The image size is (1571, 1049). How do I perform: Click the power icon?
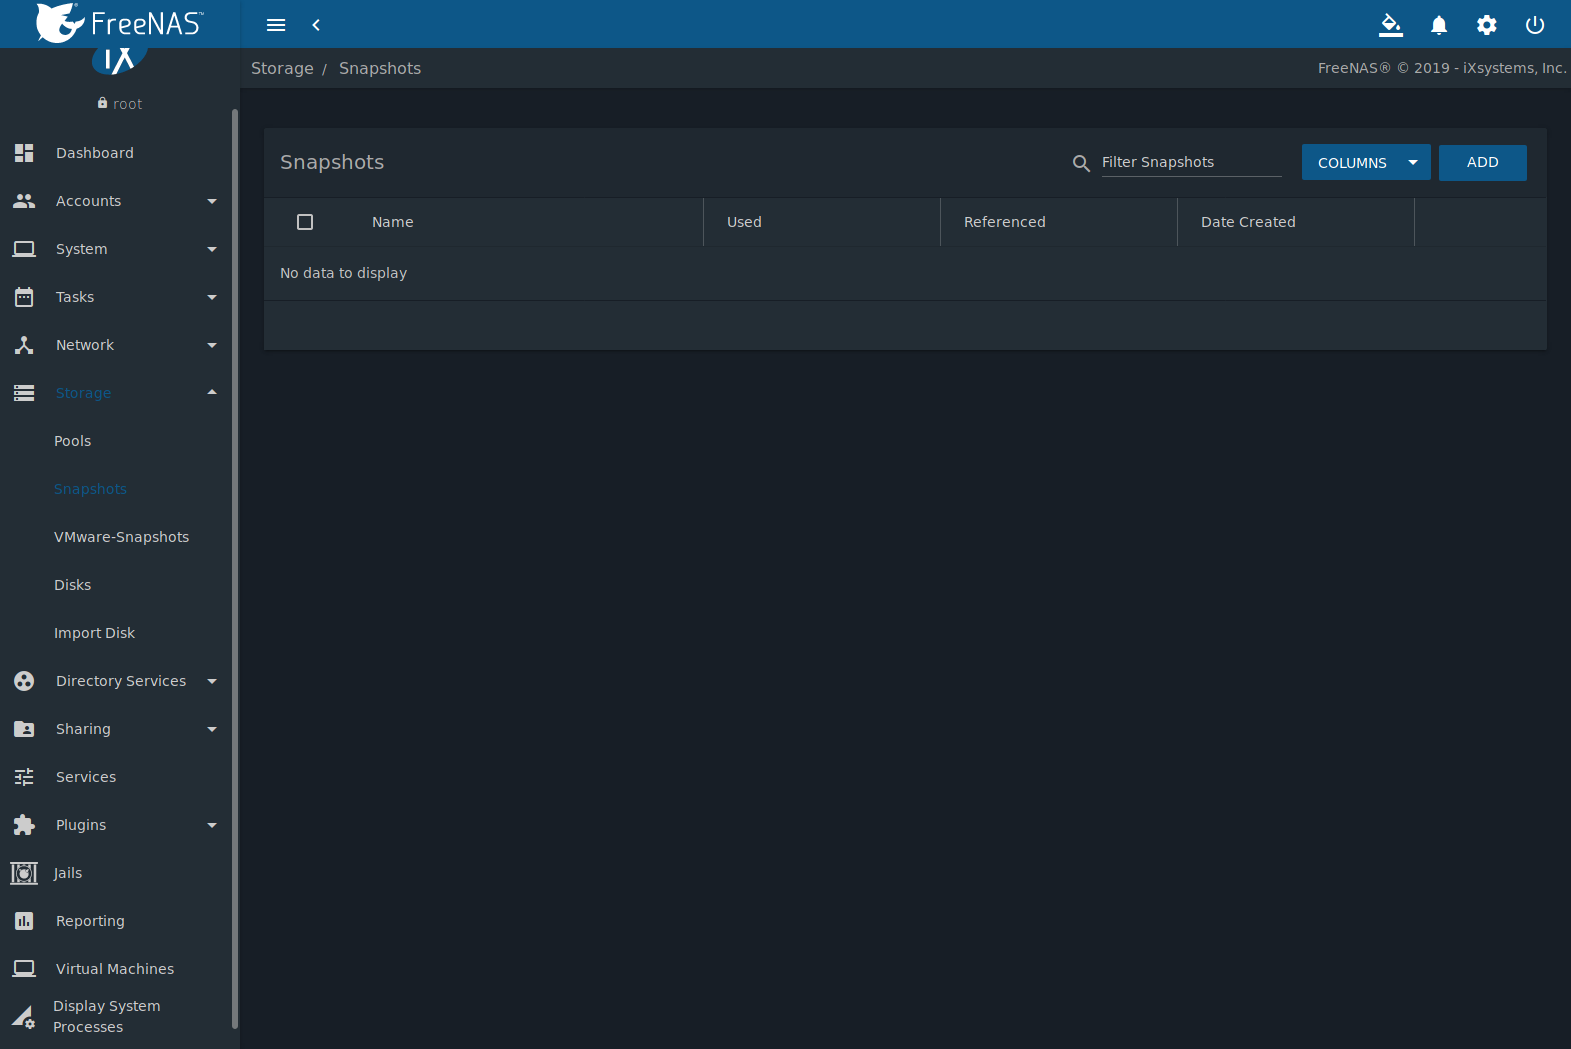point(1535,25)
